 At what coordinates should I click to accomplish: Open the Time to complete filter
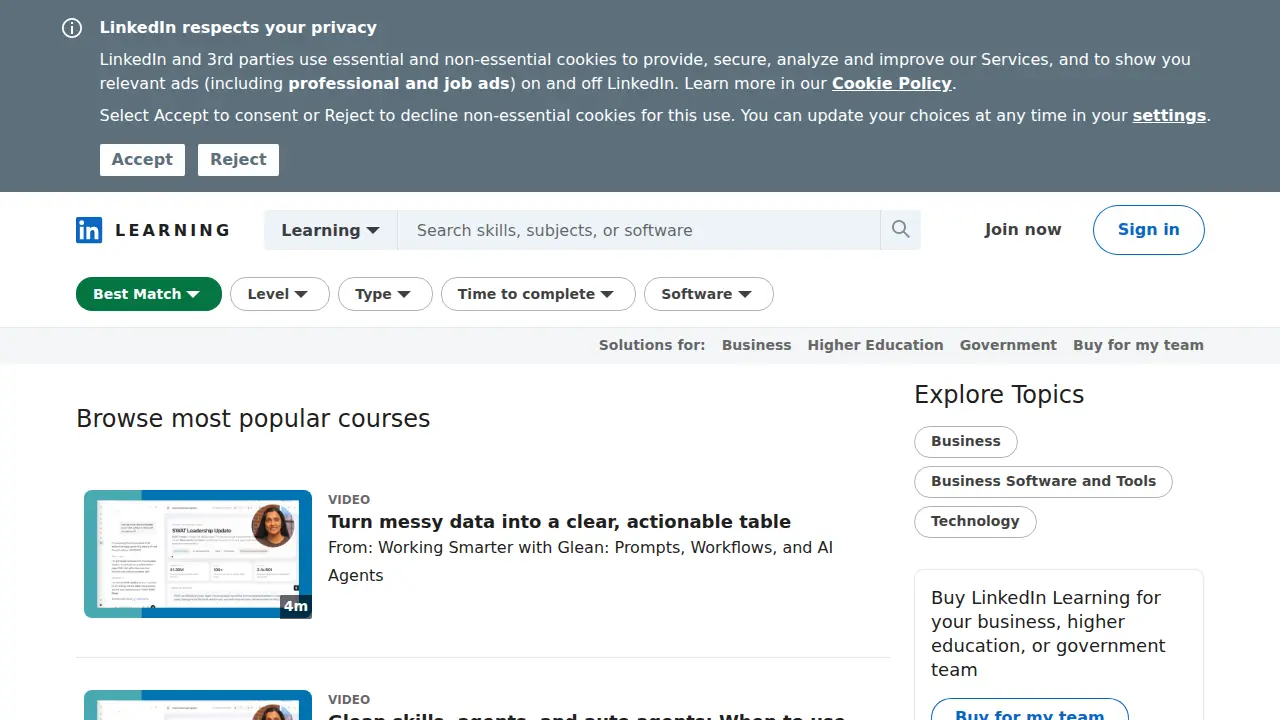[x=538, y=294]
